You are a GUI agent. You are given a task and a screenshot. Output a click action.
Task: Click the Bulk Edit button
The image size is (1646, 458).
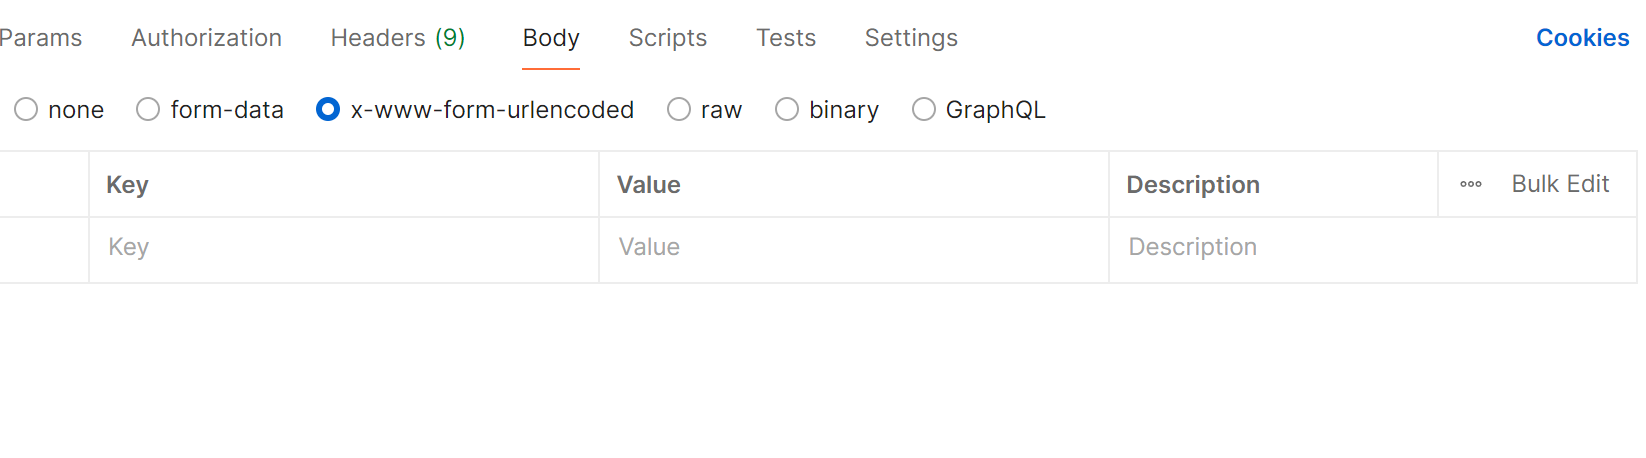(1560, 184)
